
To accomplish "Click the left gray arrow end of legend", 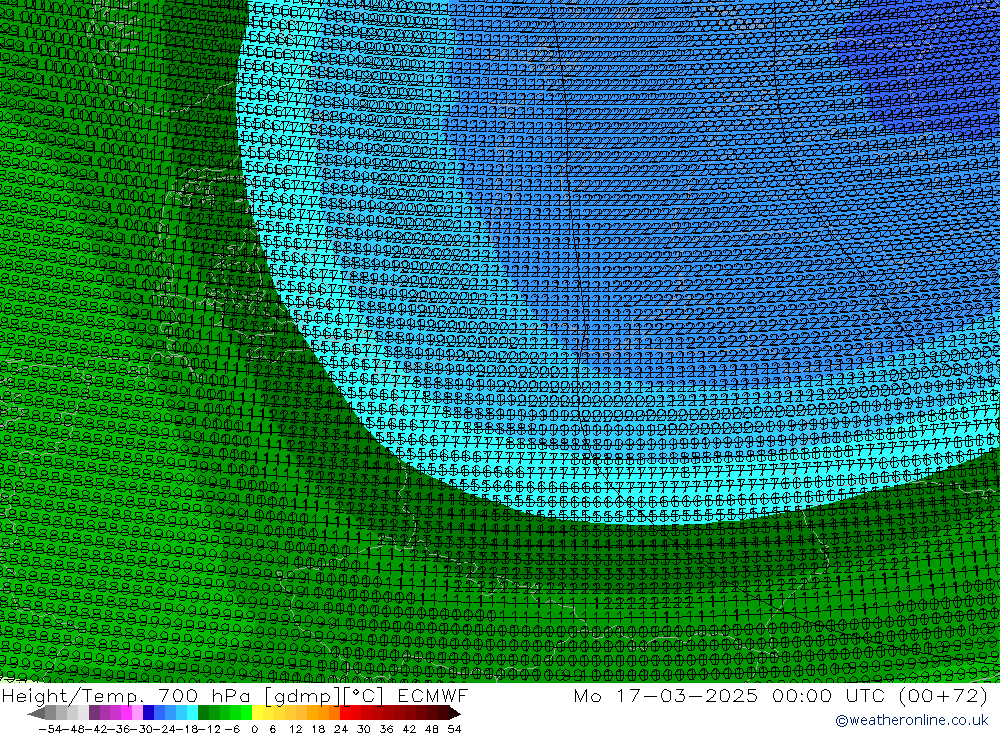I will 36,713.
